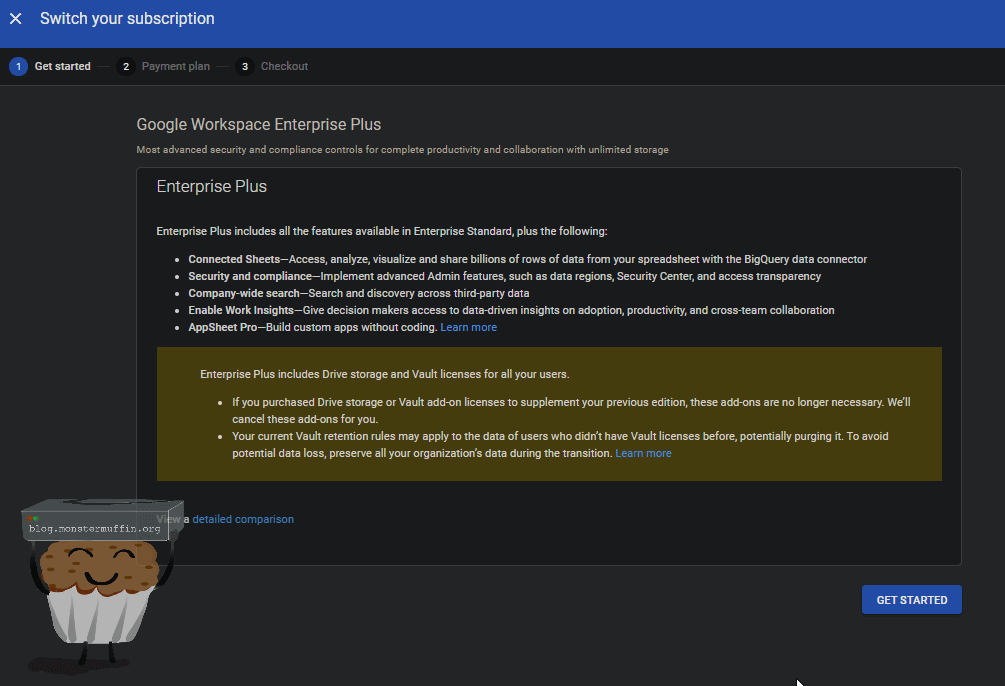The width and height of the screenshot is (1005, 686).
Task: Click the Company-wide search feature label
Action: [243, 293]
